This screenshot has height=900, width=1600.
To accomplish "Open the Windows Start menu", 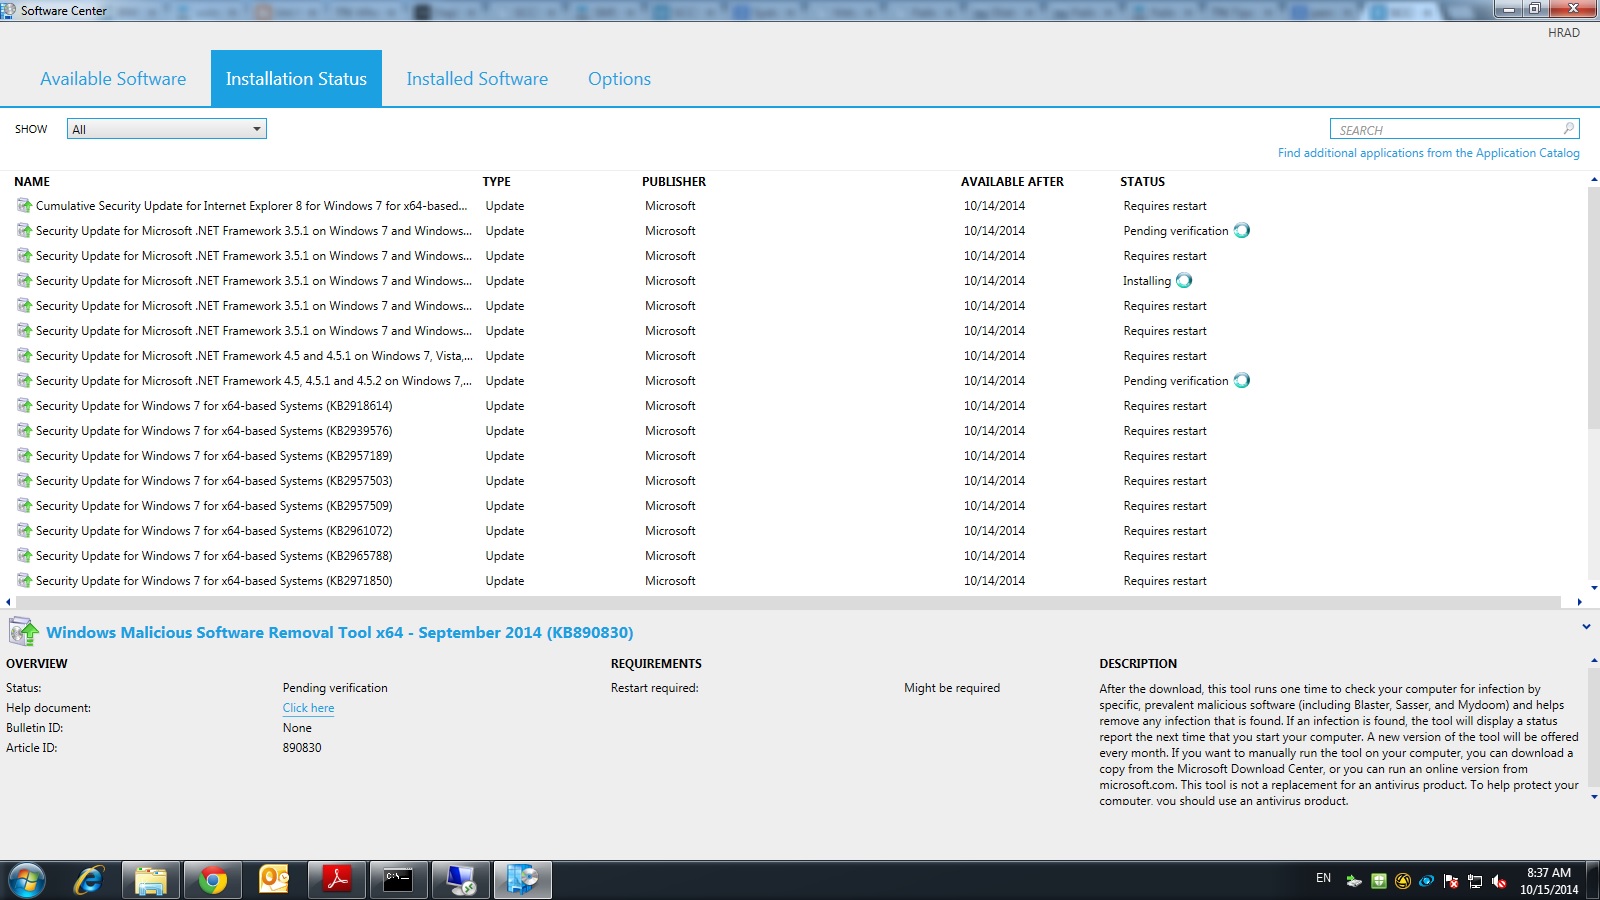I will pyautogui.click(x=27, y=880).
